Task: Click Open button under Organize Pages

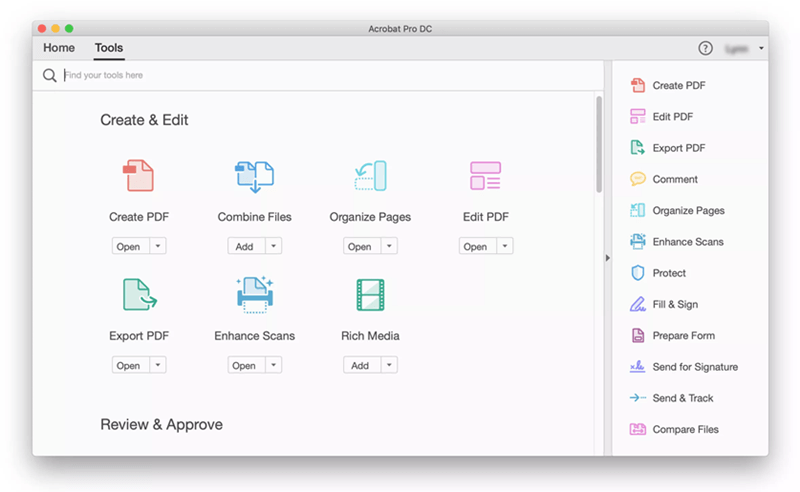Action: click(x=362, y=246)
